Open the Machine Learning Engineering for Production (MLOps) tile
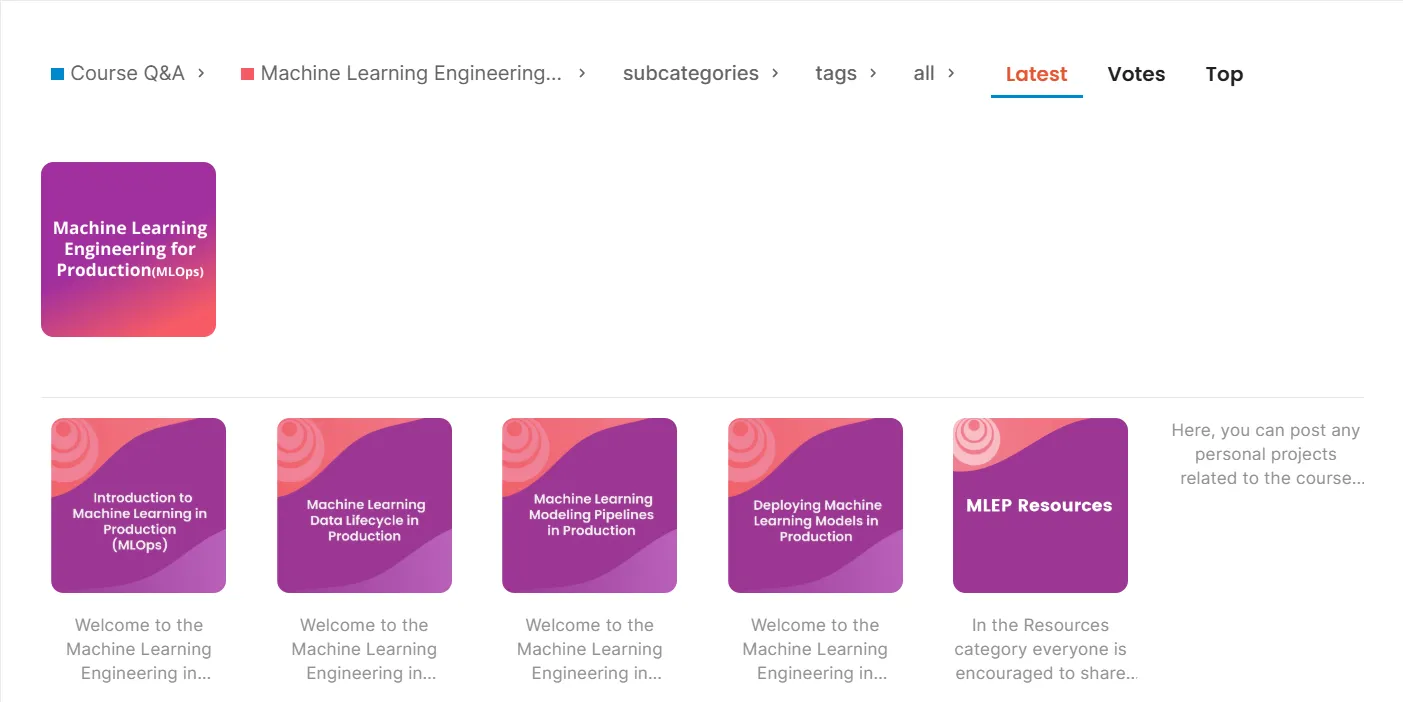Image resolution: width=1403 pixels, height=702 pixels. click(x=128, y=249)
